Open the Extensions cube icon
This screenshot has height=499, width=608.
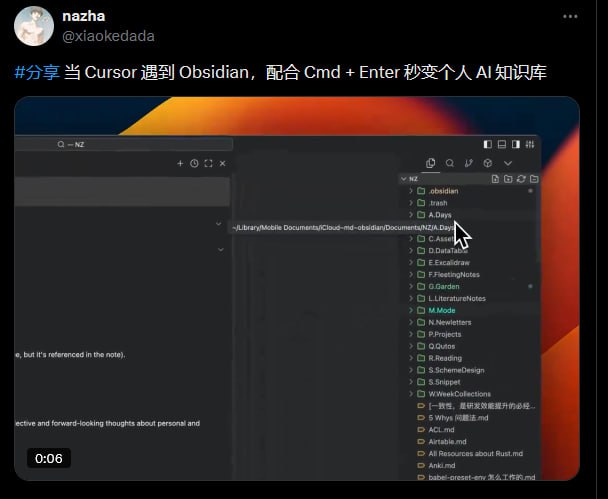pyautogui.click(x=488, y=163)
